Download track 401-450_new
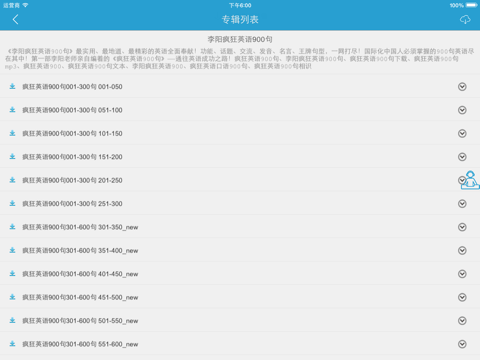This screenshot has width=480, height=360. (12, 274)
